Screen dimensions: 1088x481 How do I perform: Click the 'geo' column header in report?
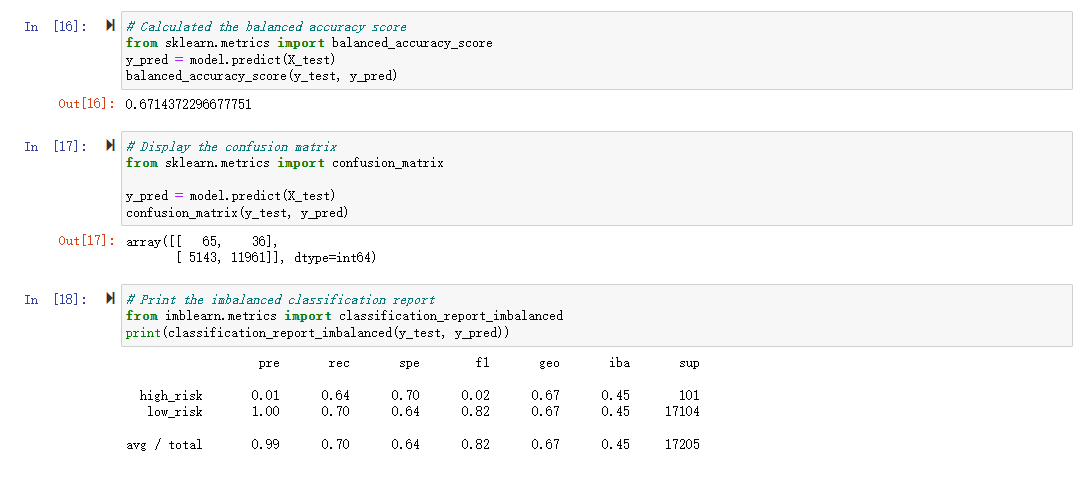click(x=550, y=364)
